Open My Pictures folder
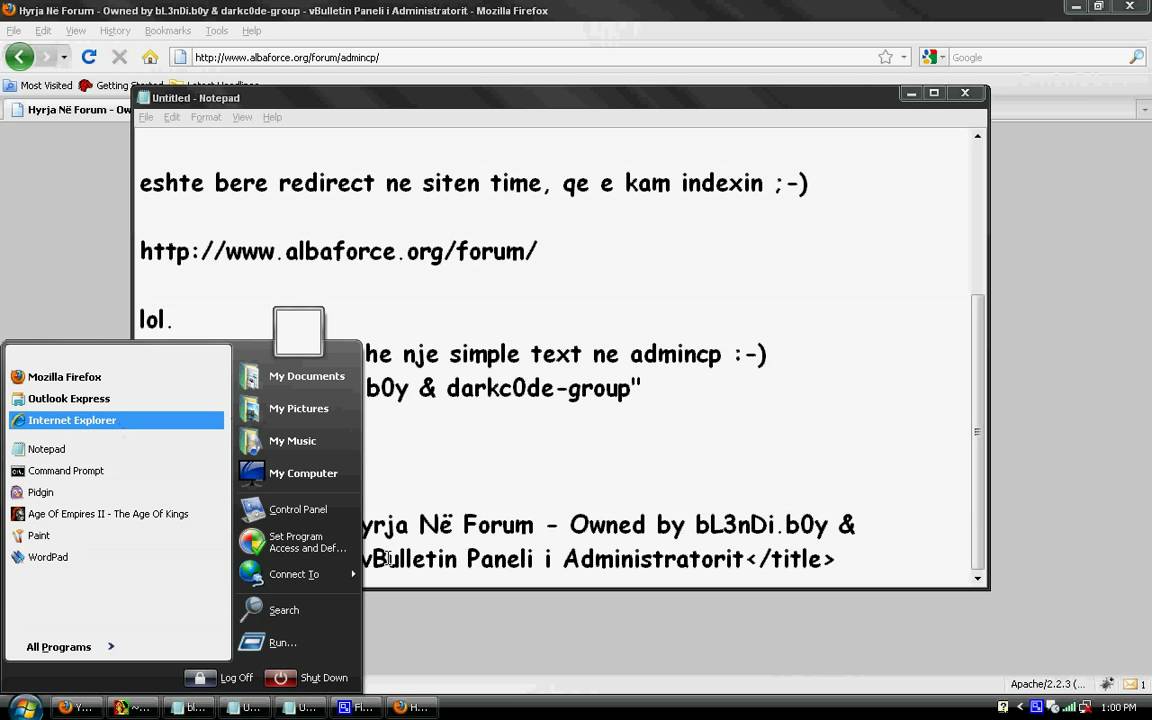Image resolution: width=1152 pixels, height=720 pixels. [x=298, y=408]
